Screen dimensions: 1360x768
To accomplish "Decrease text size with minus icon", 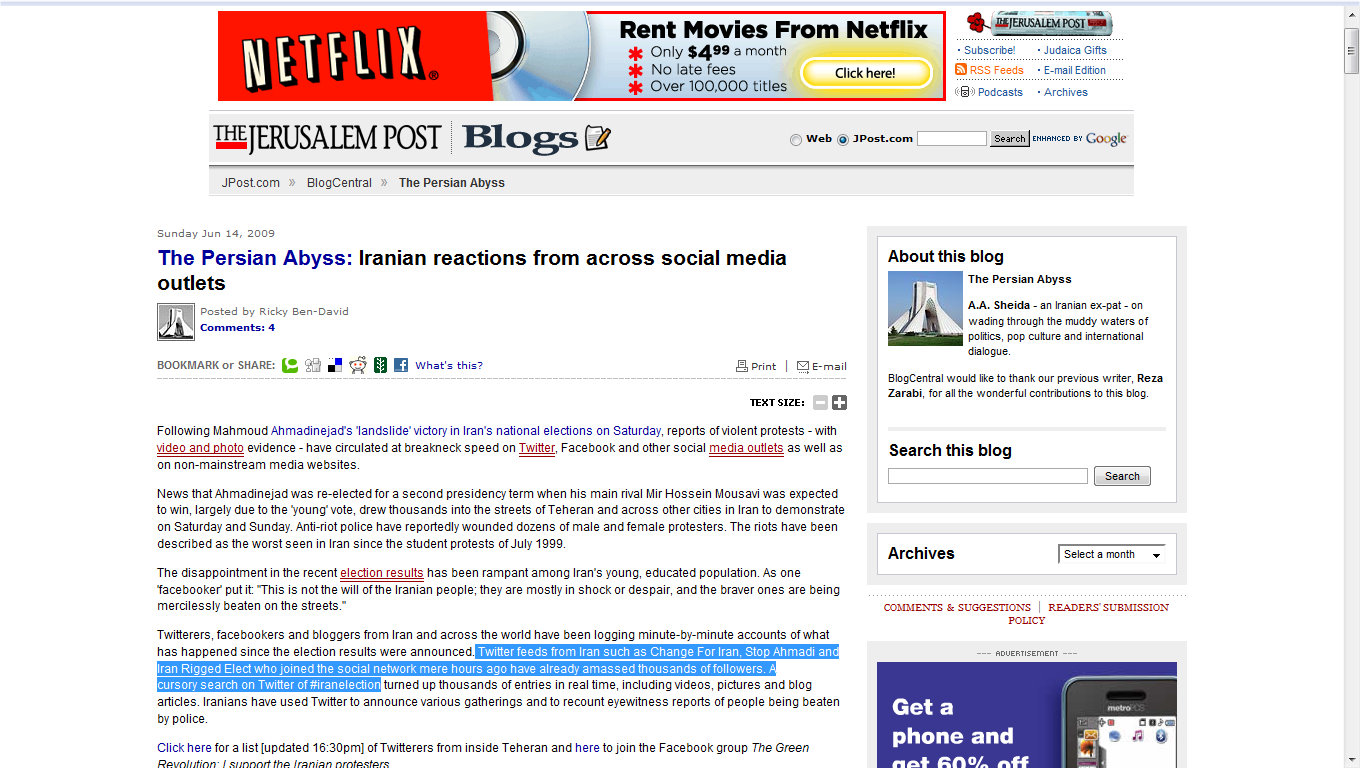I will click(x=820, y=402).
